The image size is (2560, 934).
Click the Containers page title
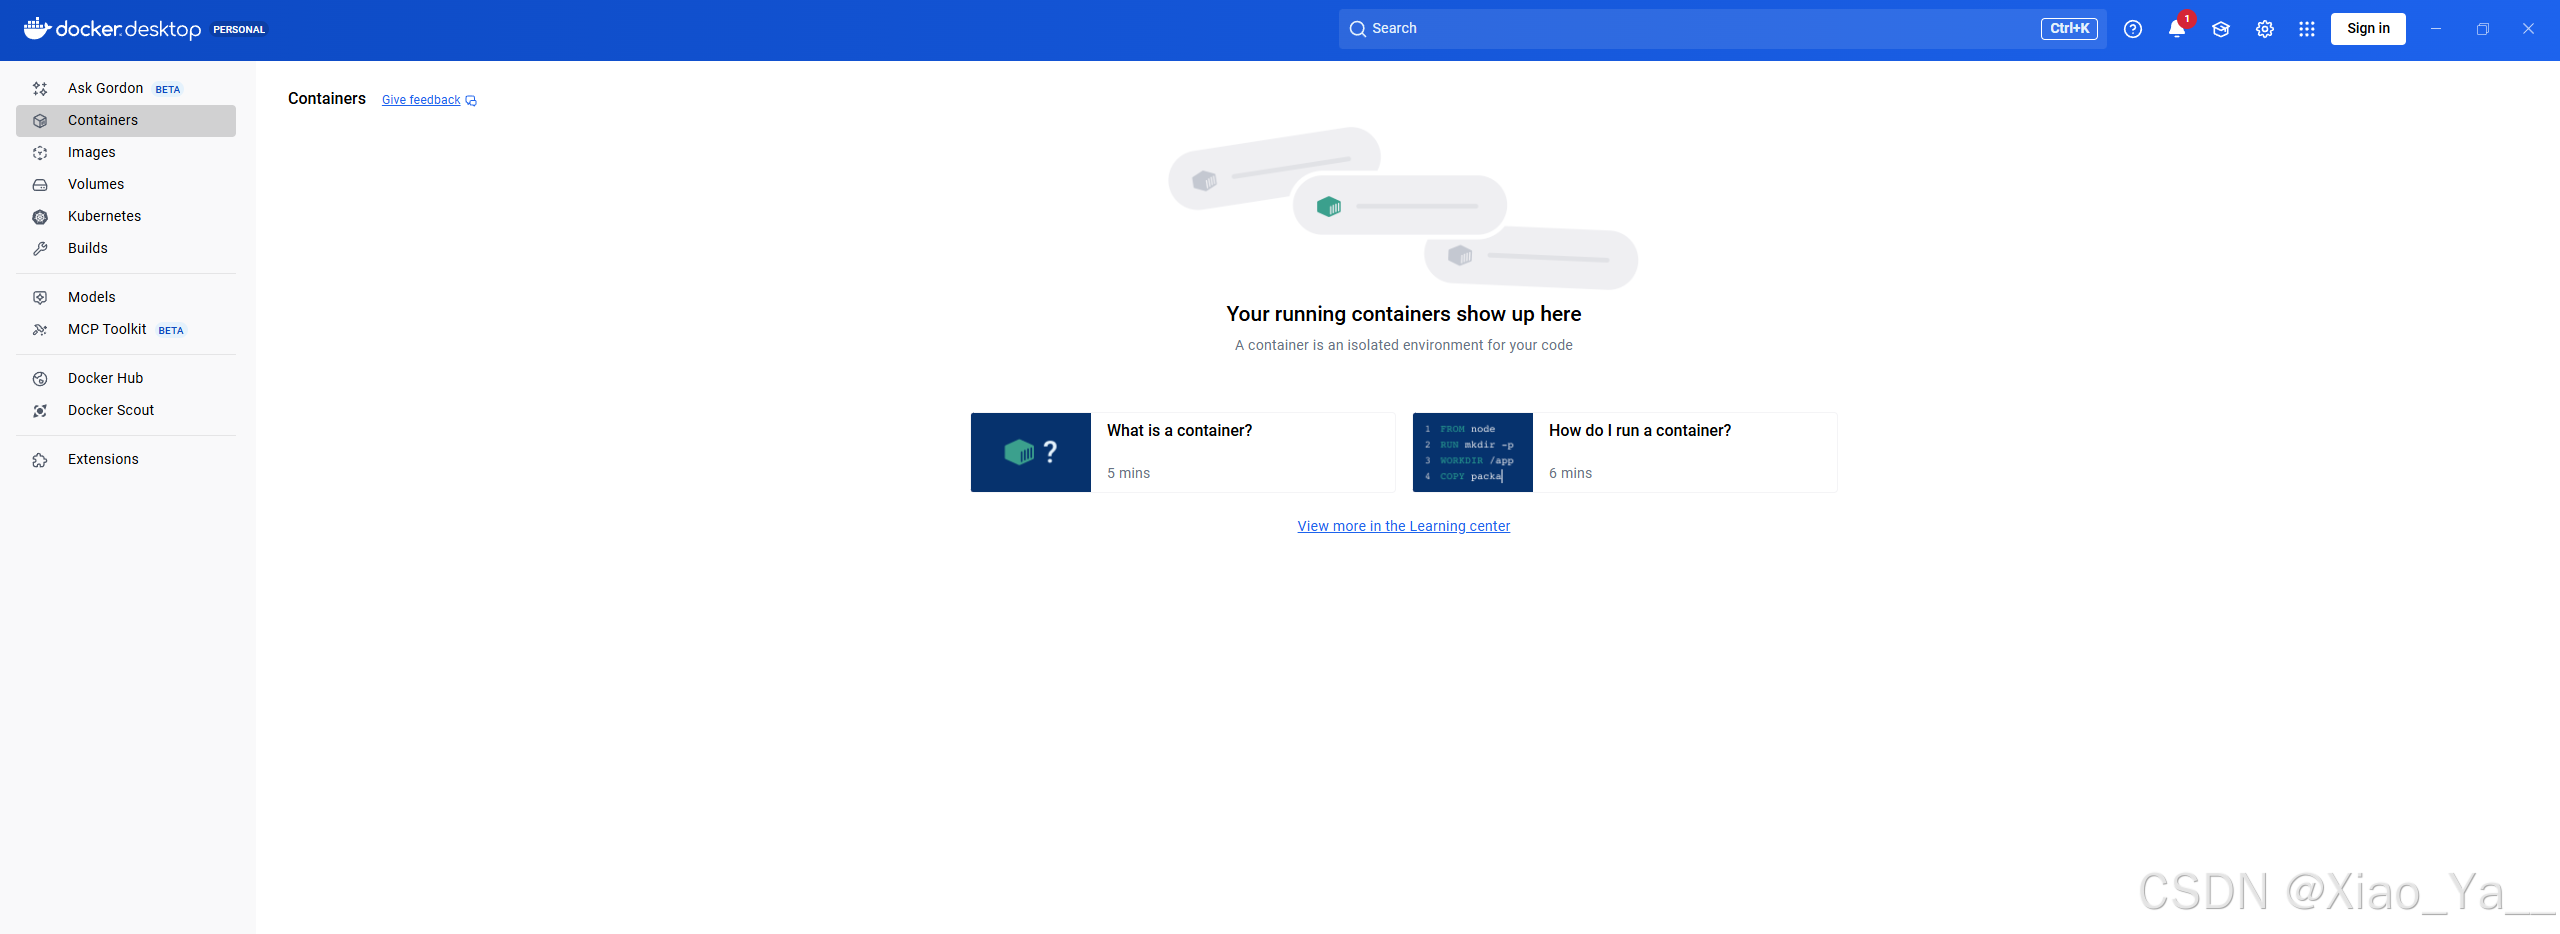[327, 99]
